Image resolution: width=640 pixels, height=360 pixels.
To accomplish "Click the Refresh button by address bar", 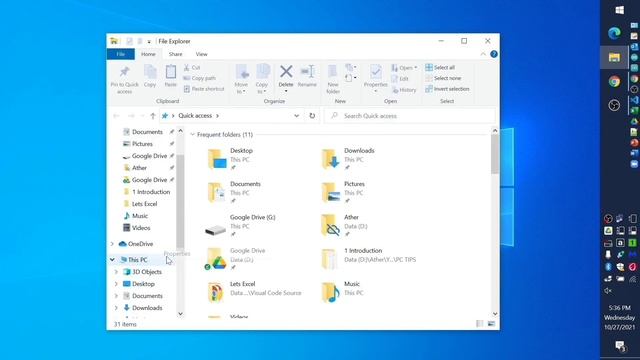I will [312, 116].
